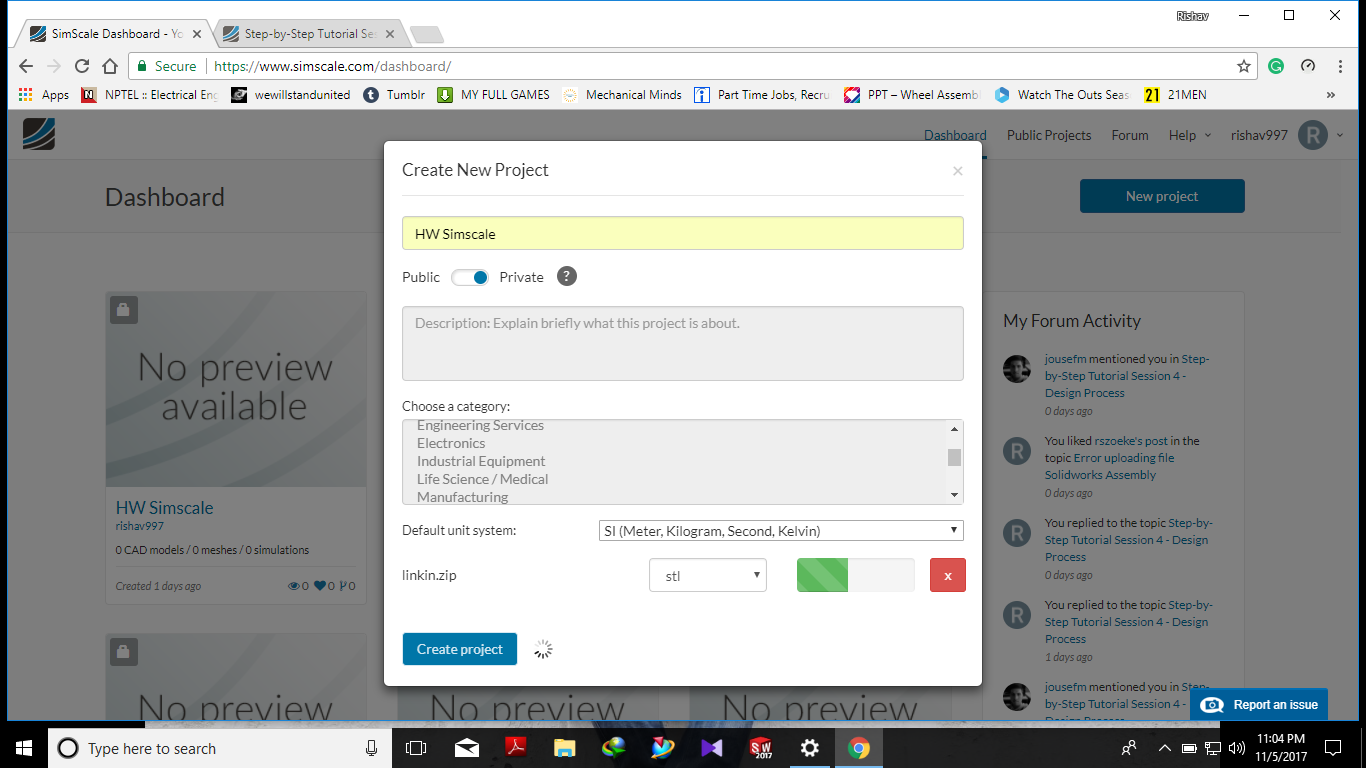
Task: Expand the bookmarks bar overflow chevron
Action: point(1331,95)
